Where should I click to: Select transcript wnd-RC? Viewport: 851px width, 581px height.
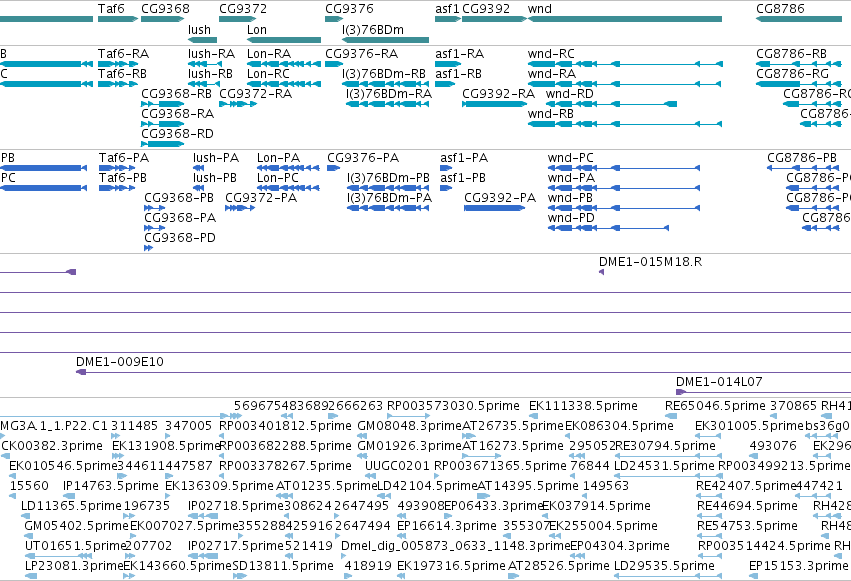tap(625, 64)
